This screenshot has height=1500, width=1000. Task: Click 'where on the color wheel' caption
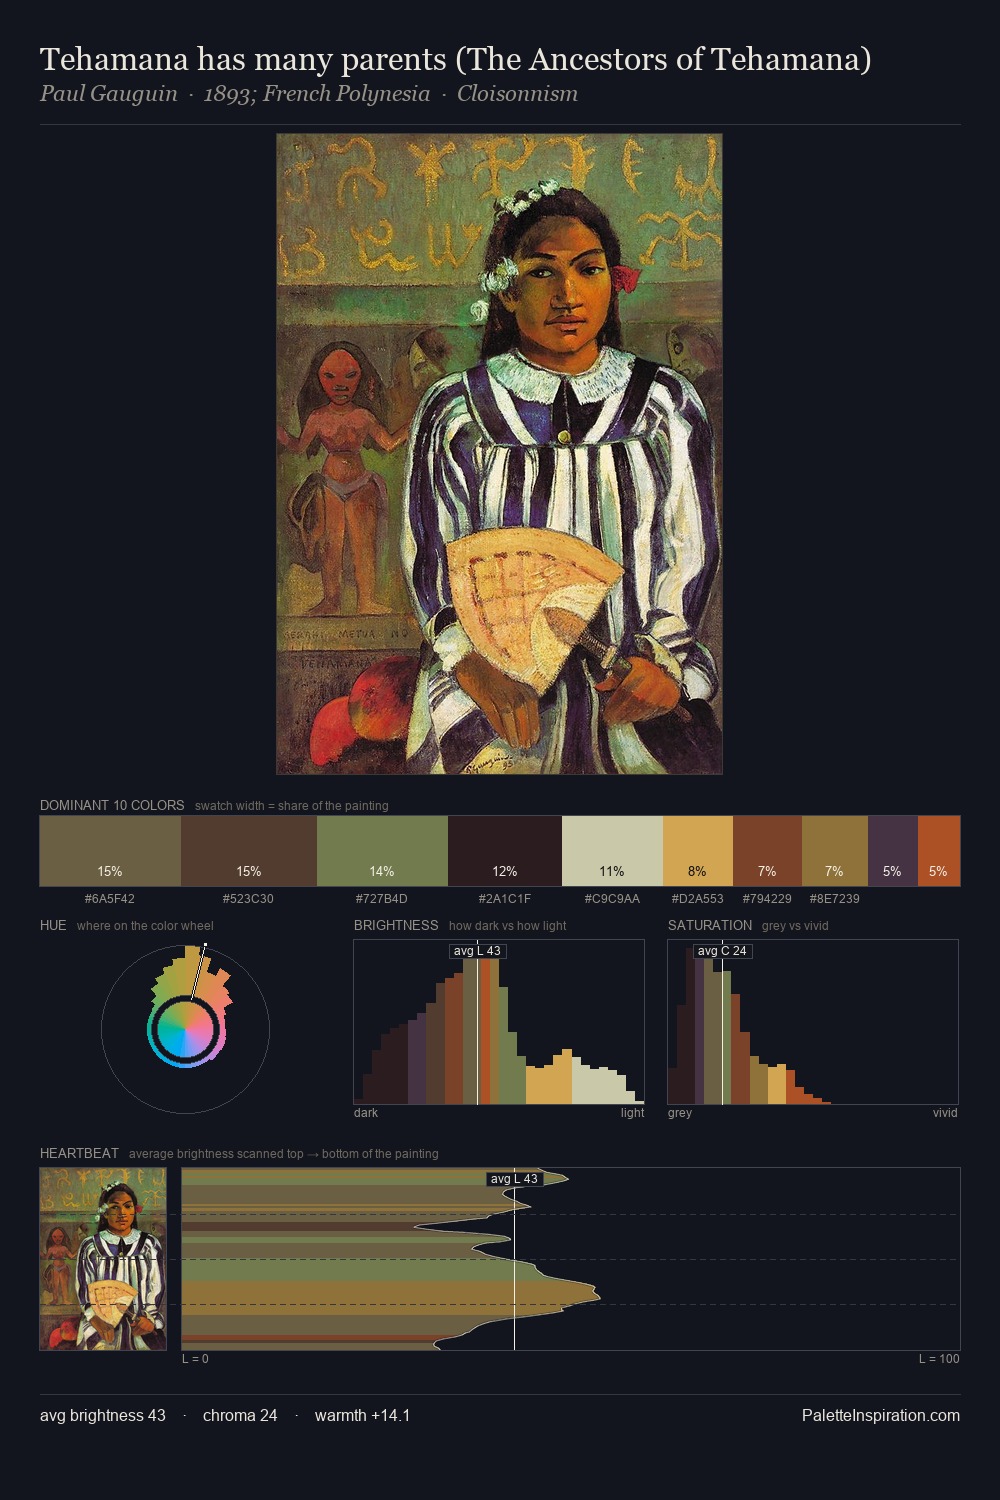(145, 926)
